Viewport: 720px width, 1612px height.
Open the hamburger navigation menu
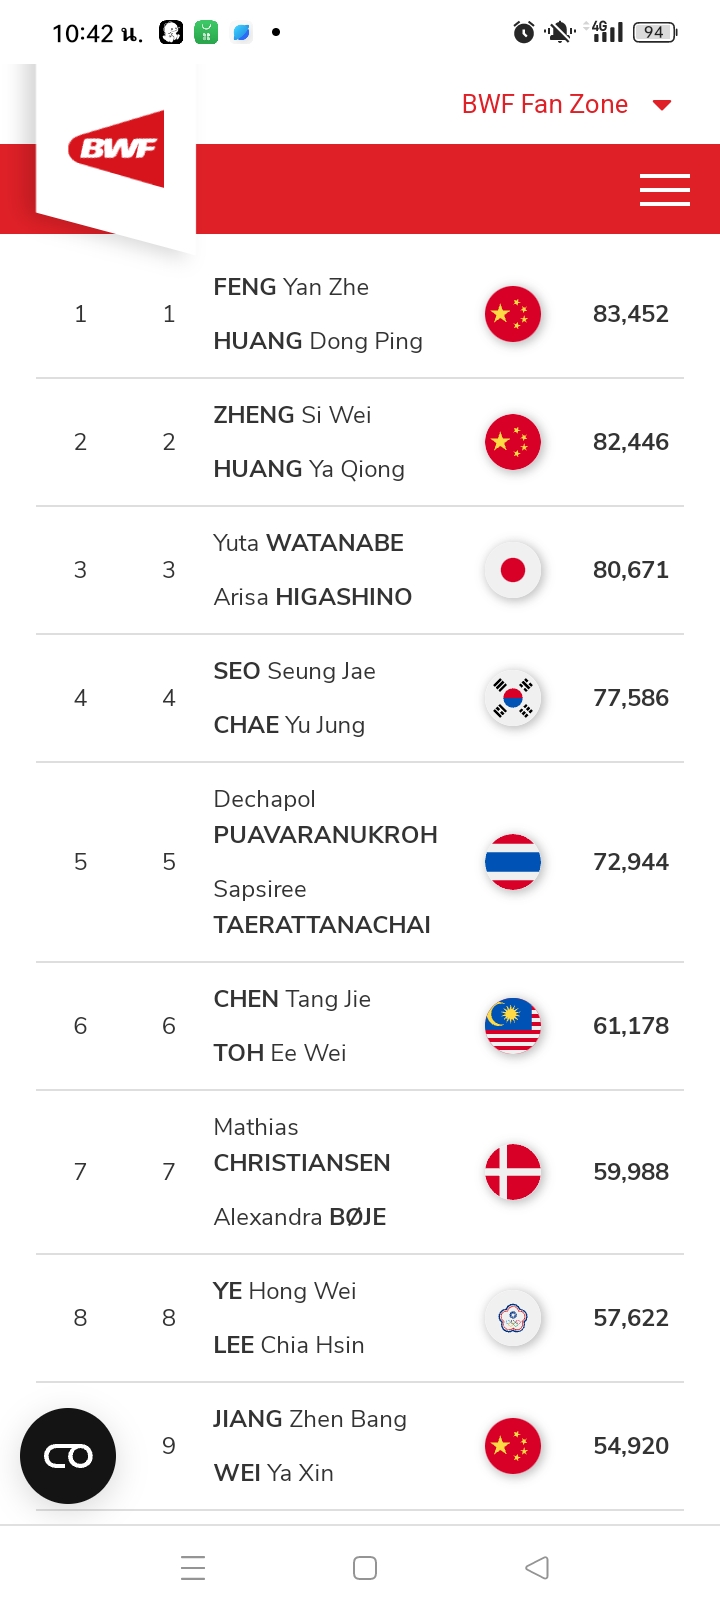click(665, 190)
